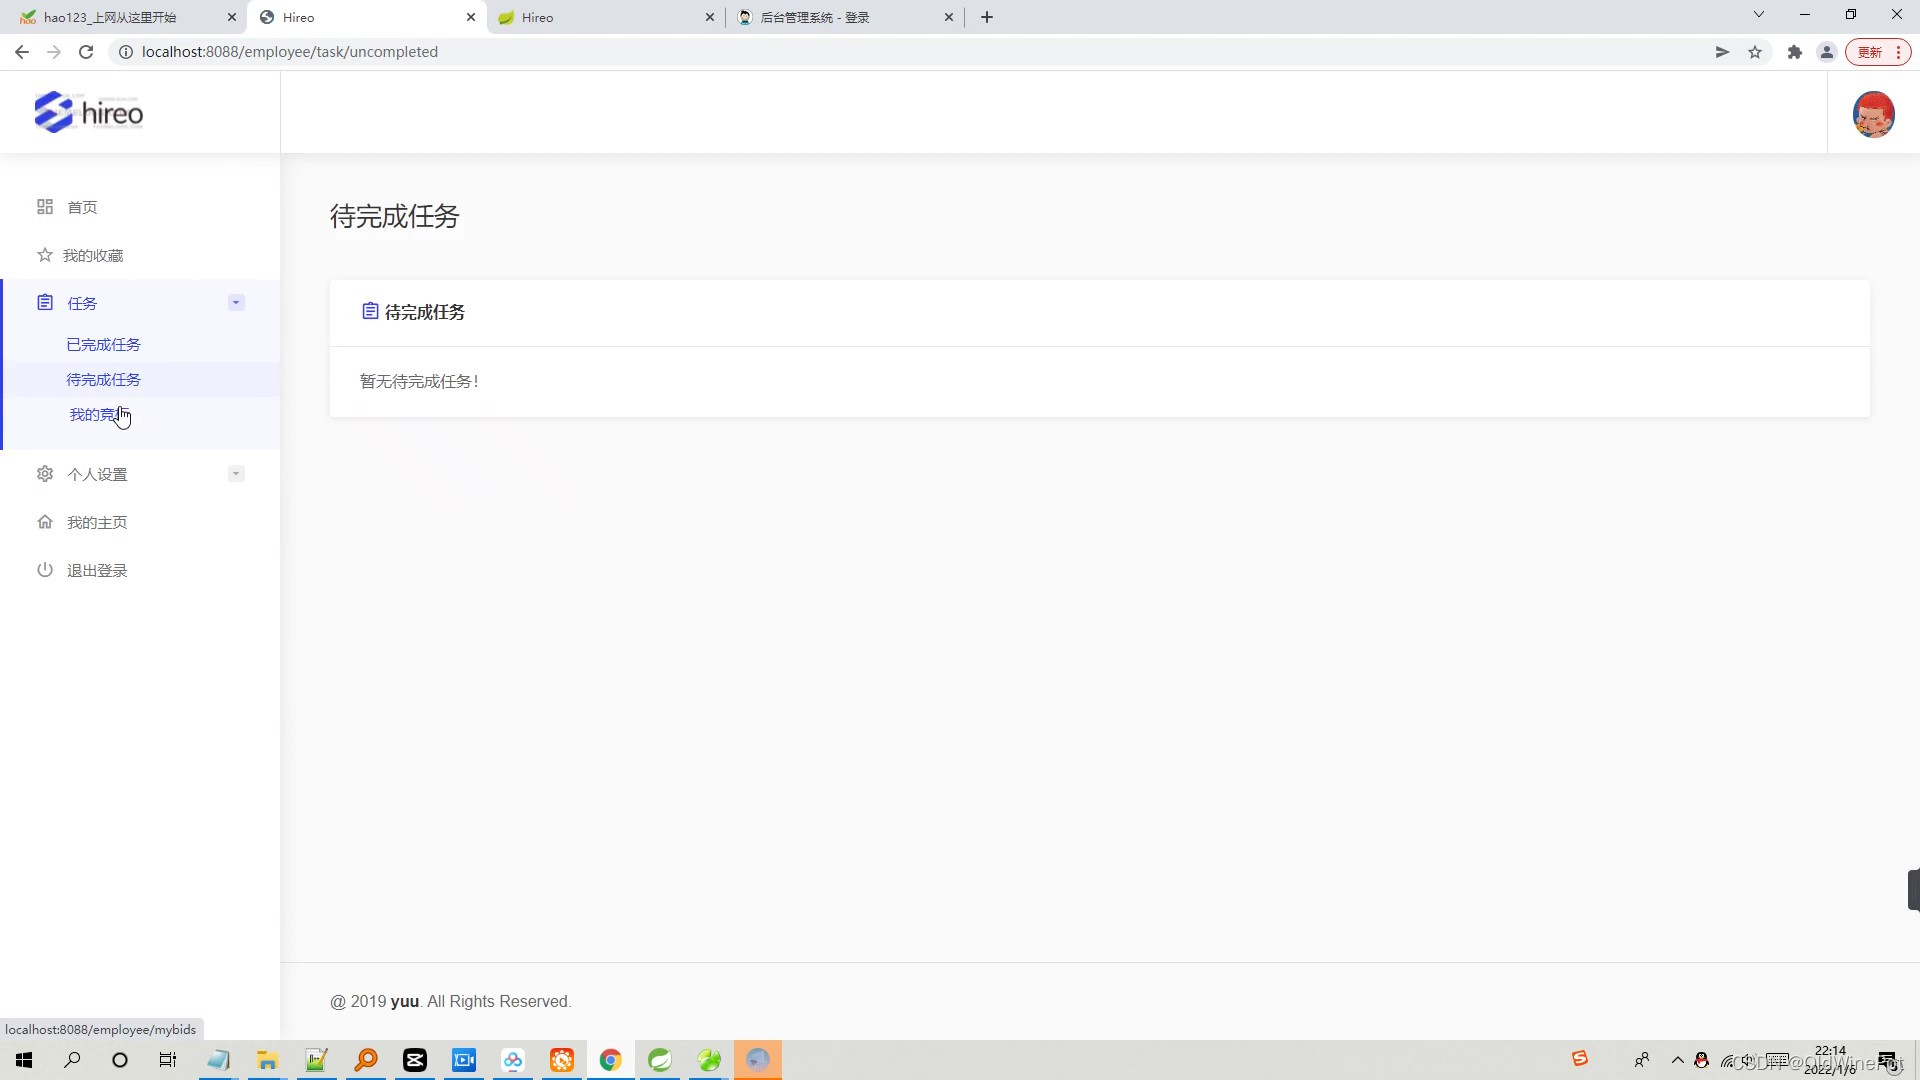Click the home icon for 我的主页
This screenshot has height=1080, width=1920.
(45, 522)
